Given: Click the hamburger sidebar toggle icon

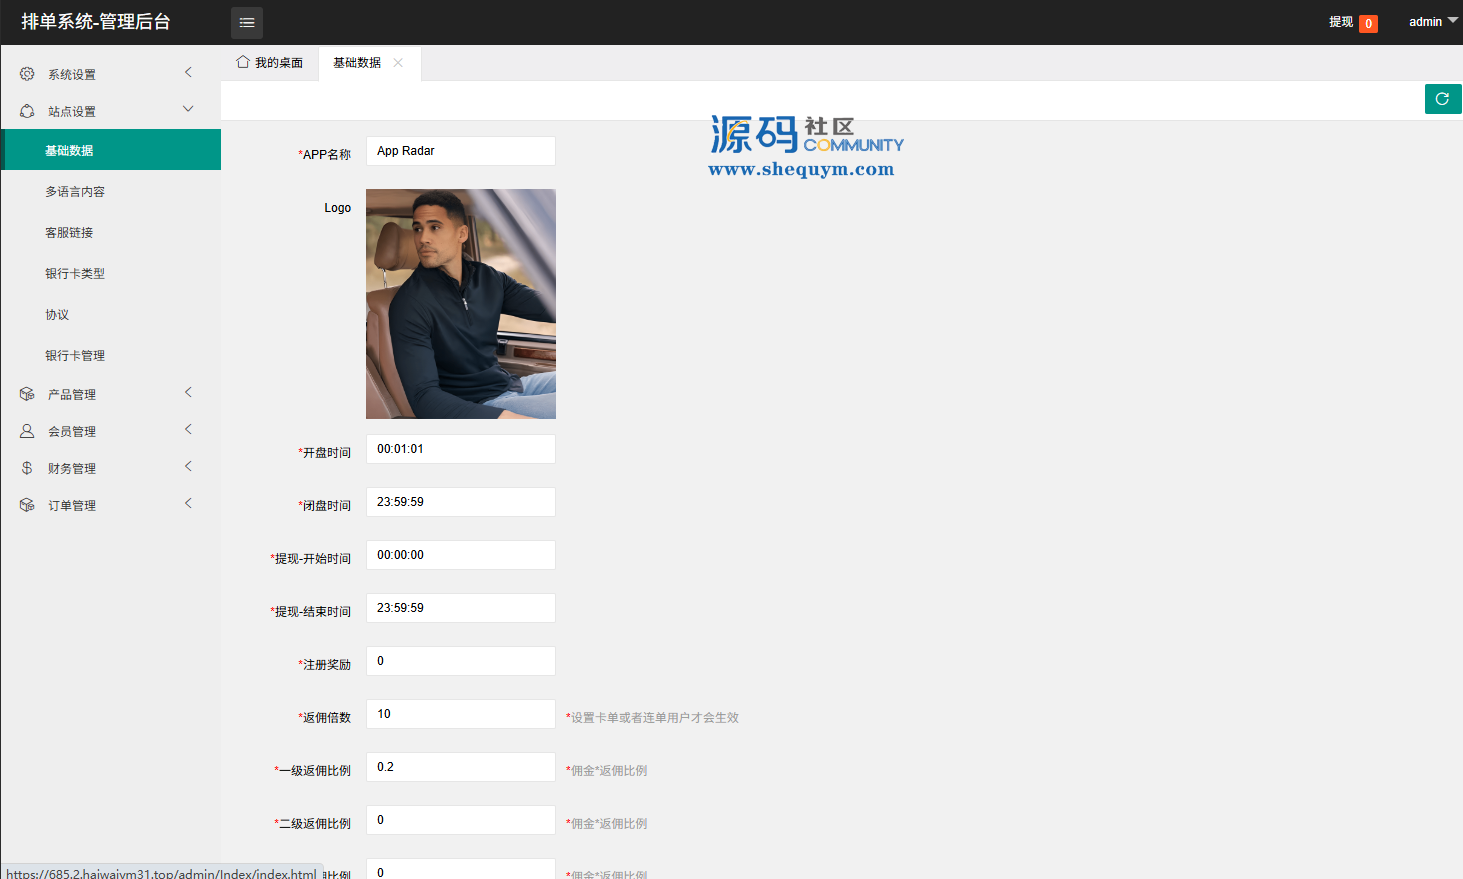Looking at the screenshot, I should pyautogui.click(x=247, y=23).
